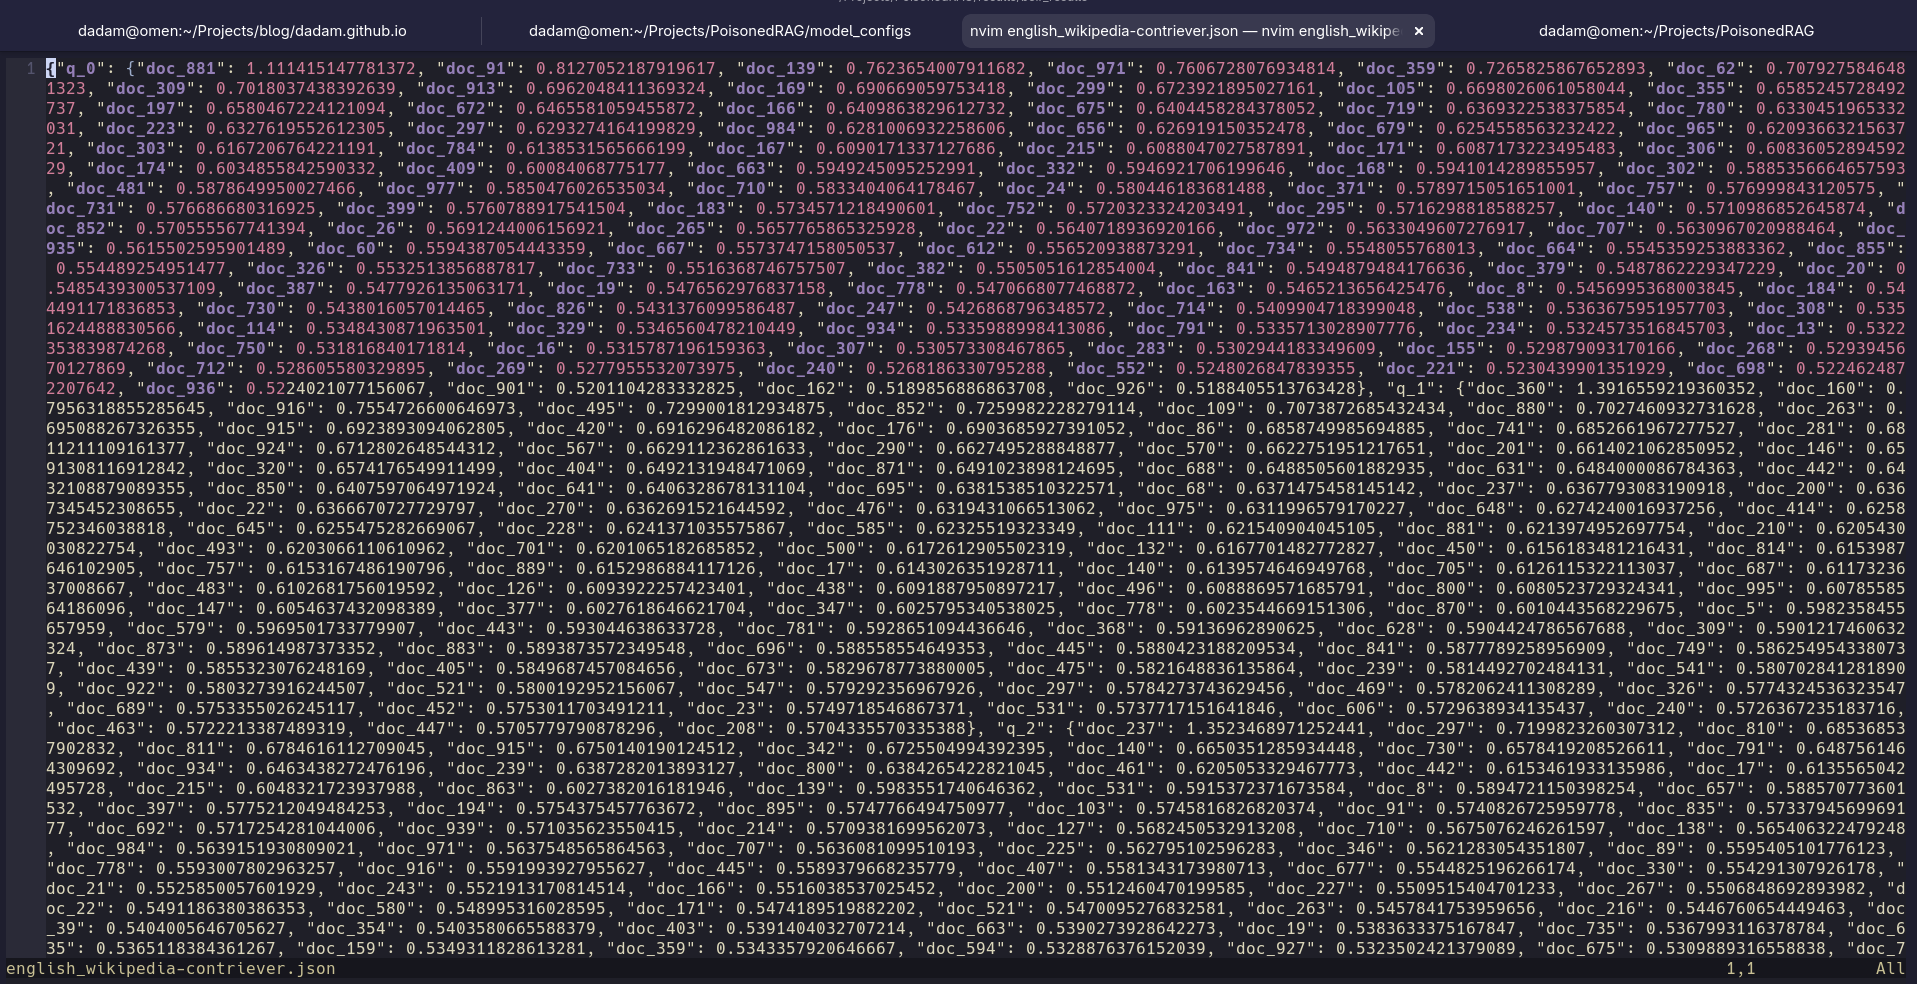
Task: Click the value 0.8127052187919617
Action: [x=625, y=69]
